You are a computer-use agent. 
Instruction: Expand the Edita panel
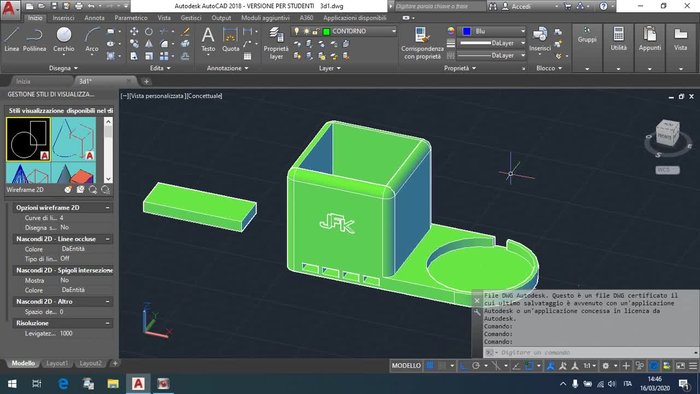160,68
